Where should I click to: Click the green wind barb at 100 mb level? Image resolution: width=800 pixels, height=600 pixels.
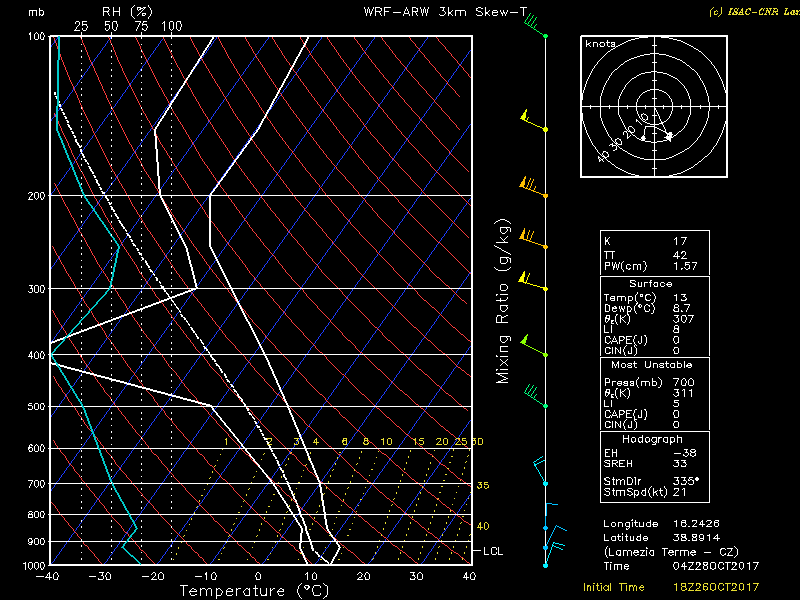[535, 27]
